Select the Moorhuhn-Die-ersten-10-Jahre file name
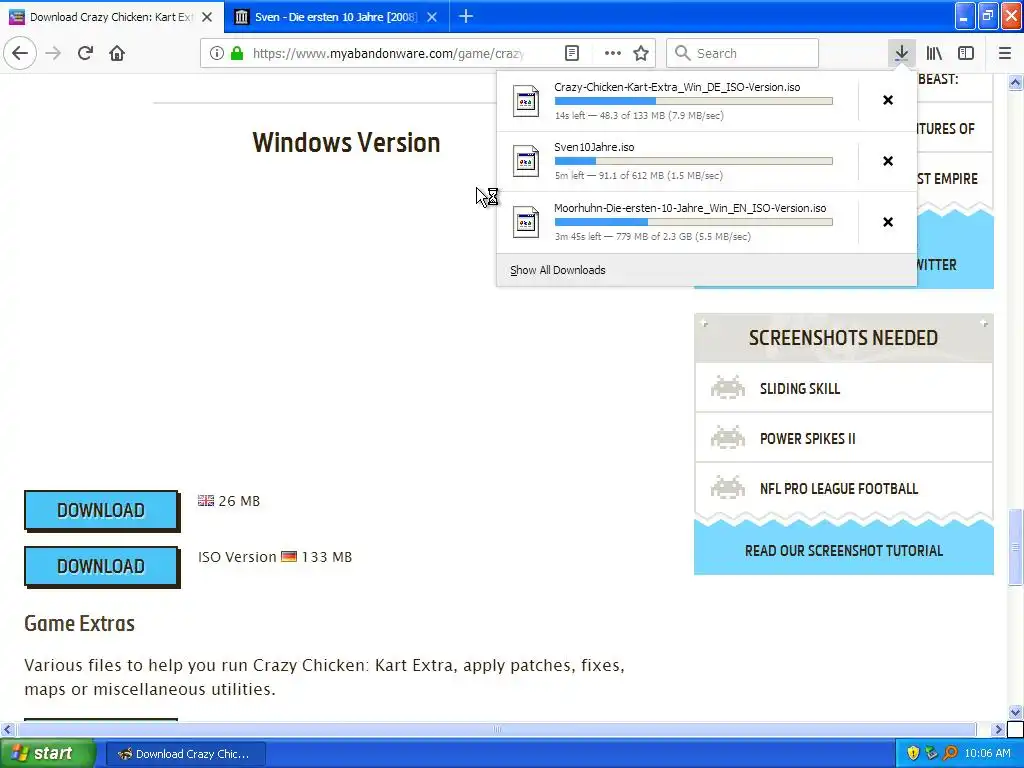The width and height of the screenshot is (1024, 768). pos(690,208)
